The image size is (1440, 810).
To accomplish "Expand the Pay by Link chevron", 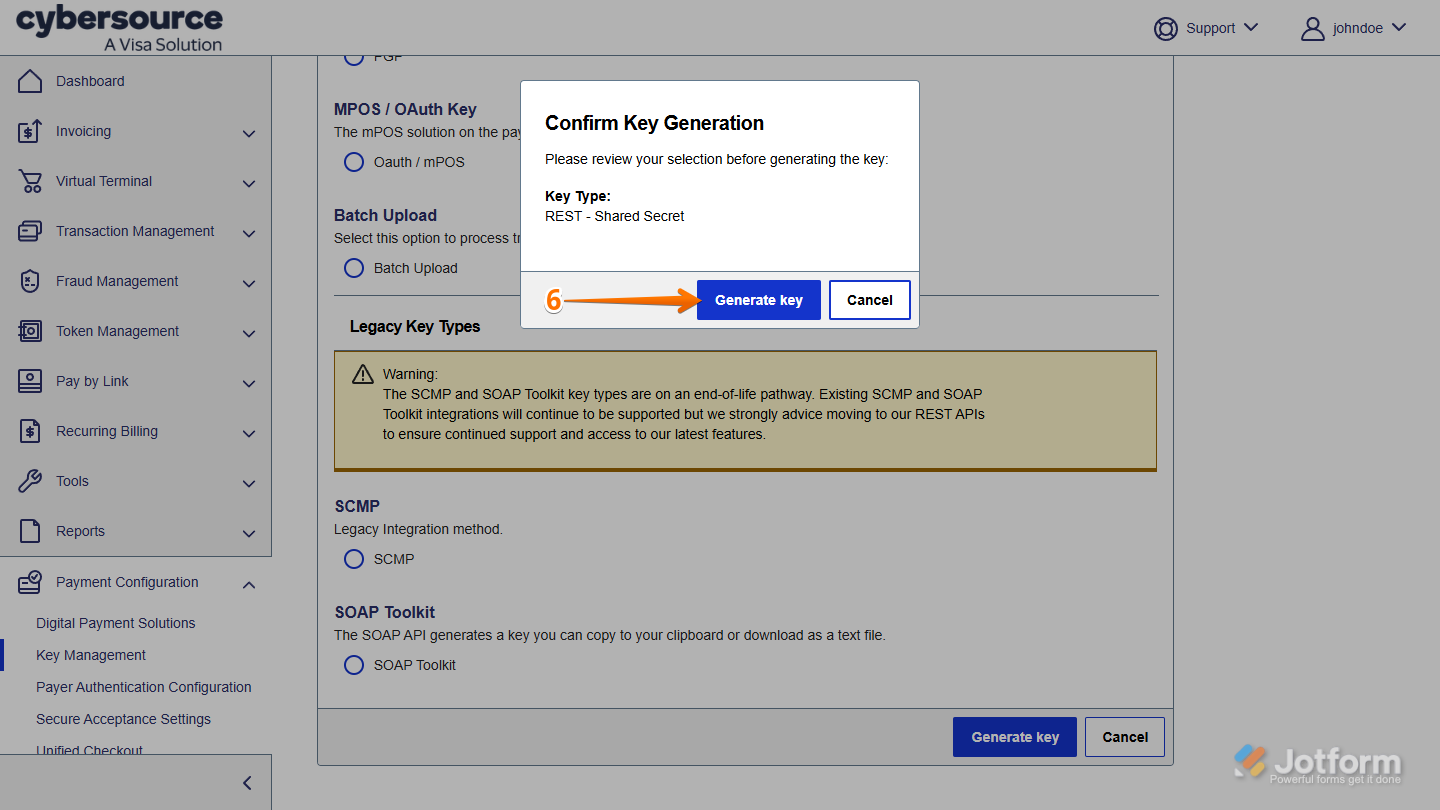I will coord(249,384).
